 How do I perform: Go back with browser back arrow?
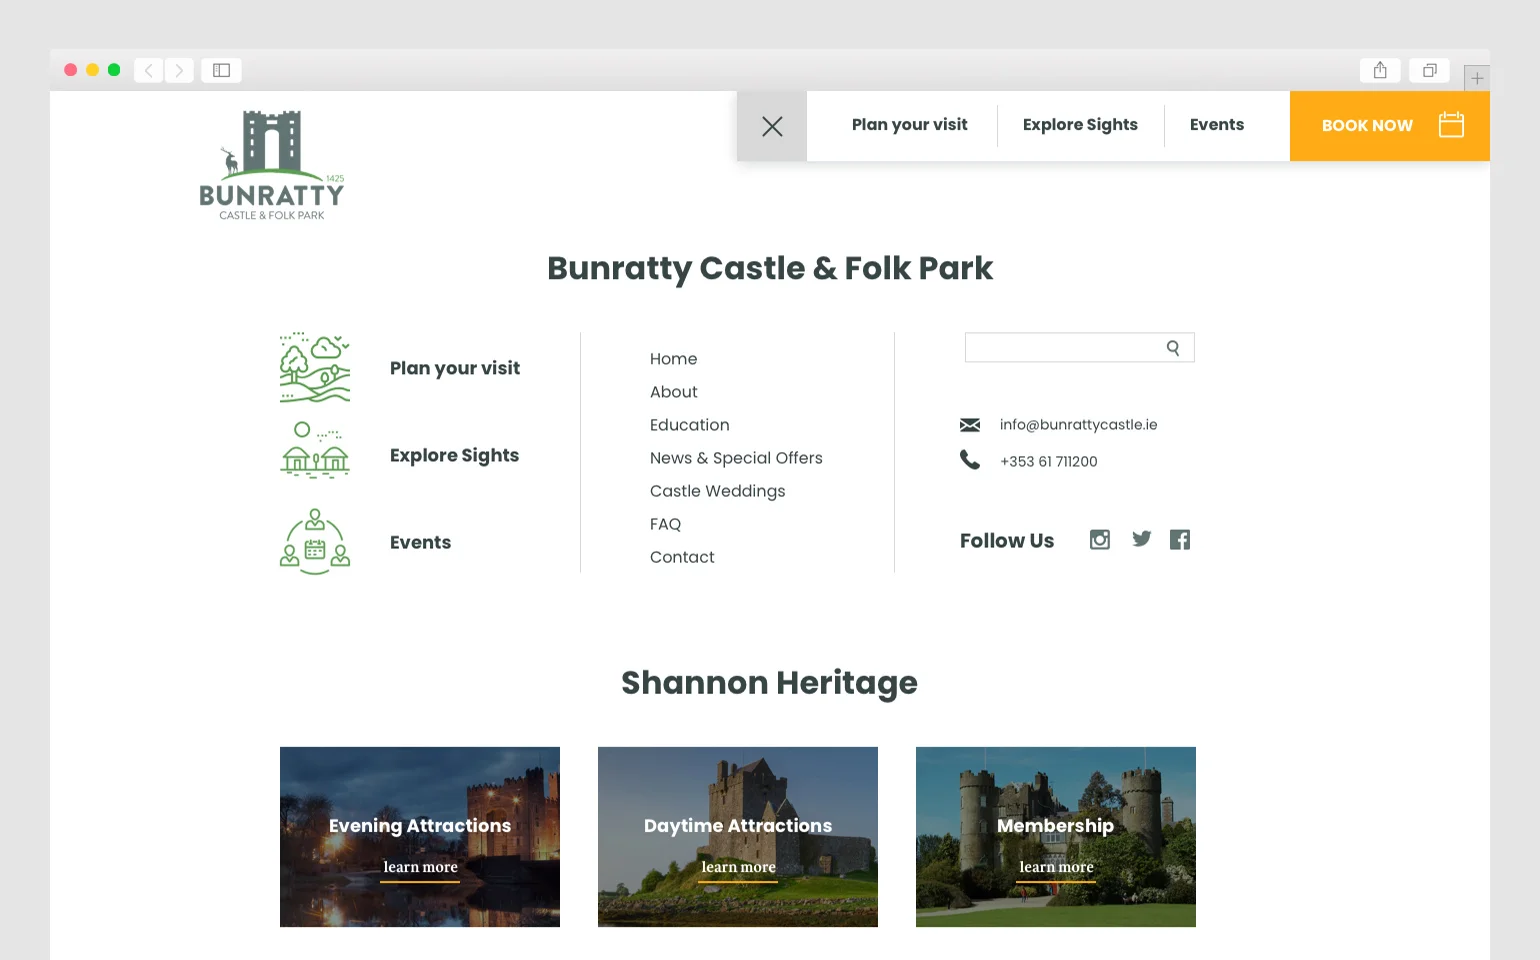149,70
